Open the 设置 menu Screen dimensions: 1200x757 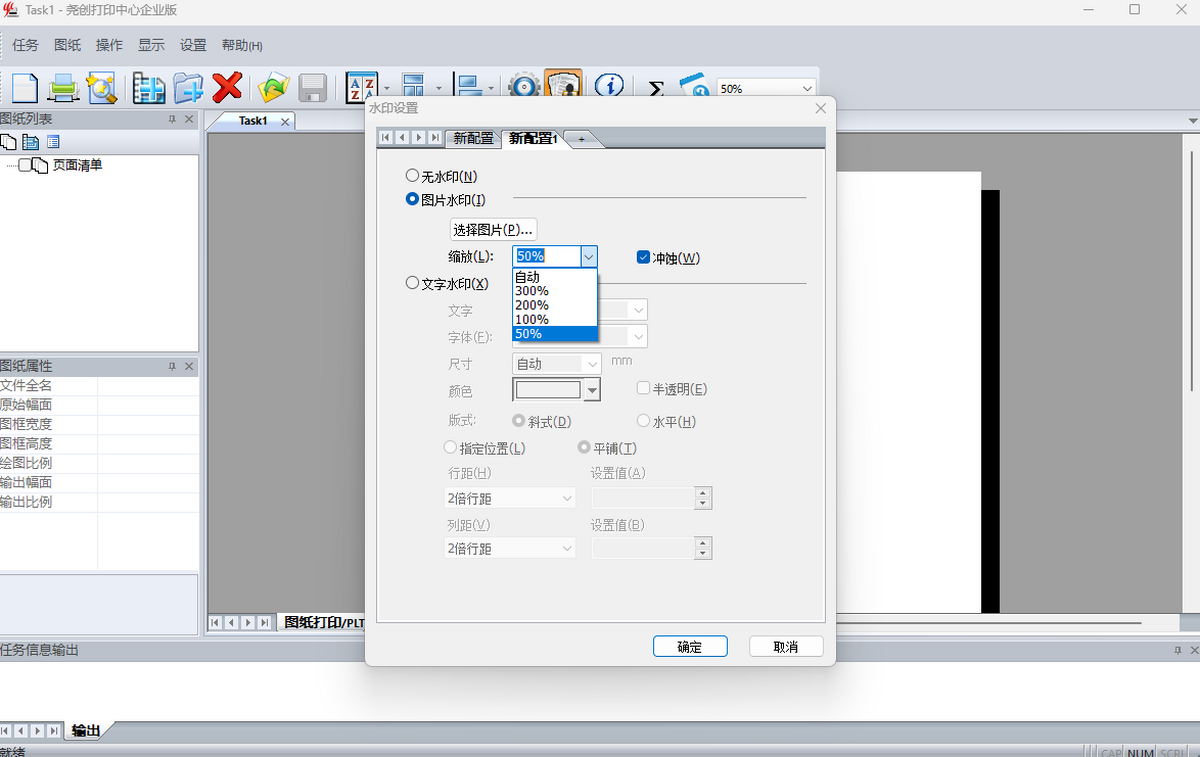click(193, 45)
